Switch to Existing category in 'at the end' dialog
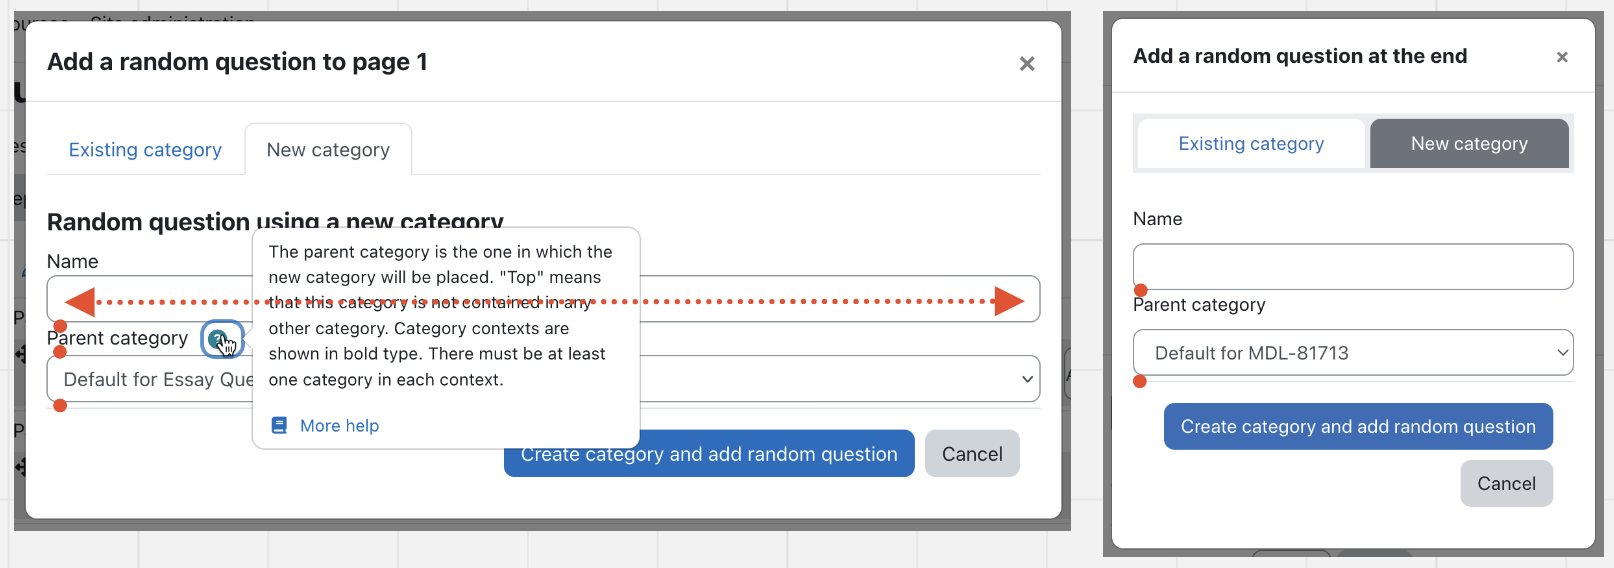This screenshot has height=568, width=1614. (1251, 144)
